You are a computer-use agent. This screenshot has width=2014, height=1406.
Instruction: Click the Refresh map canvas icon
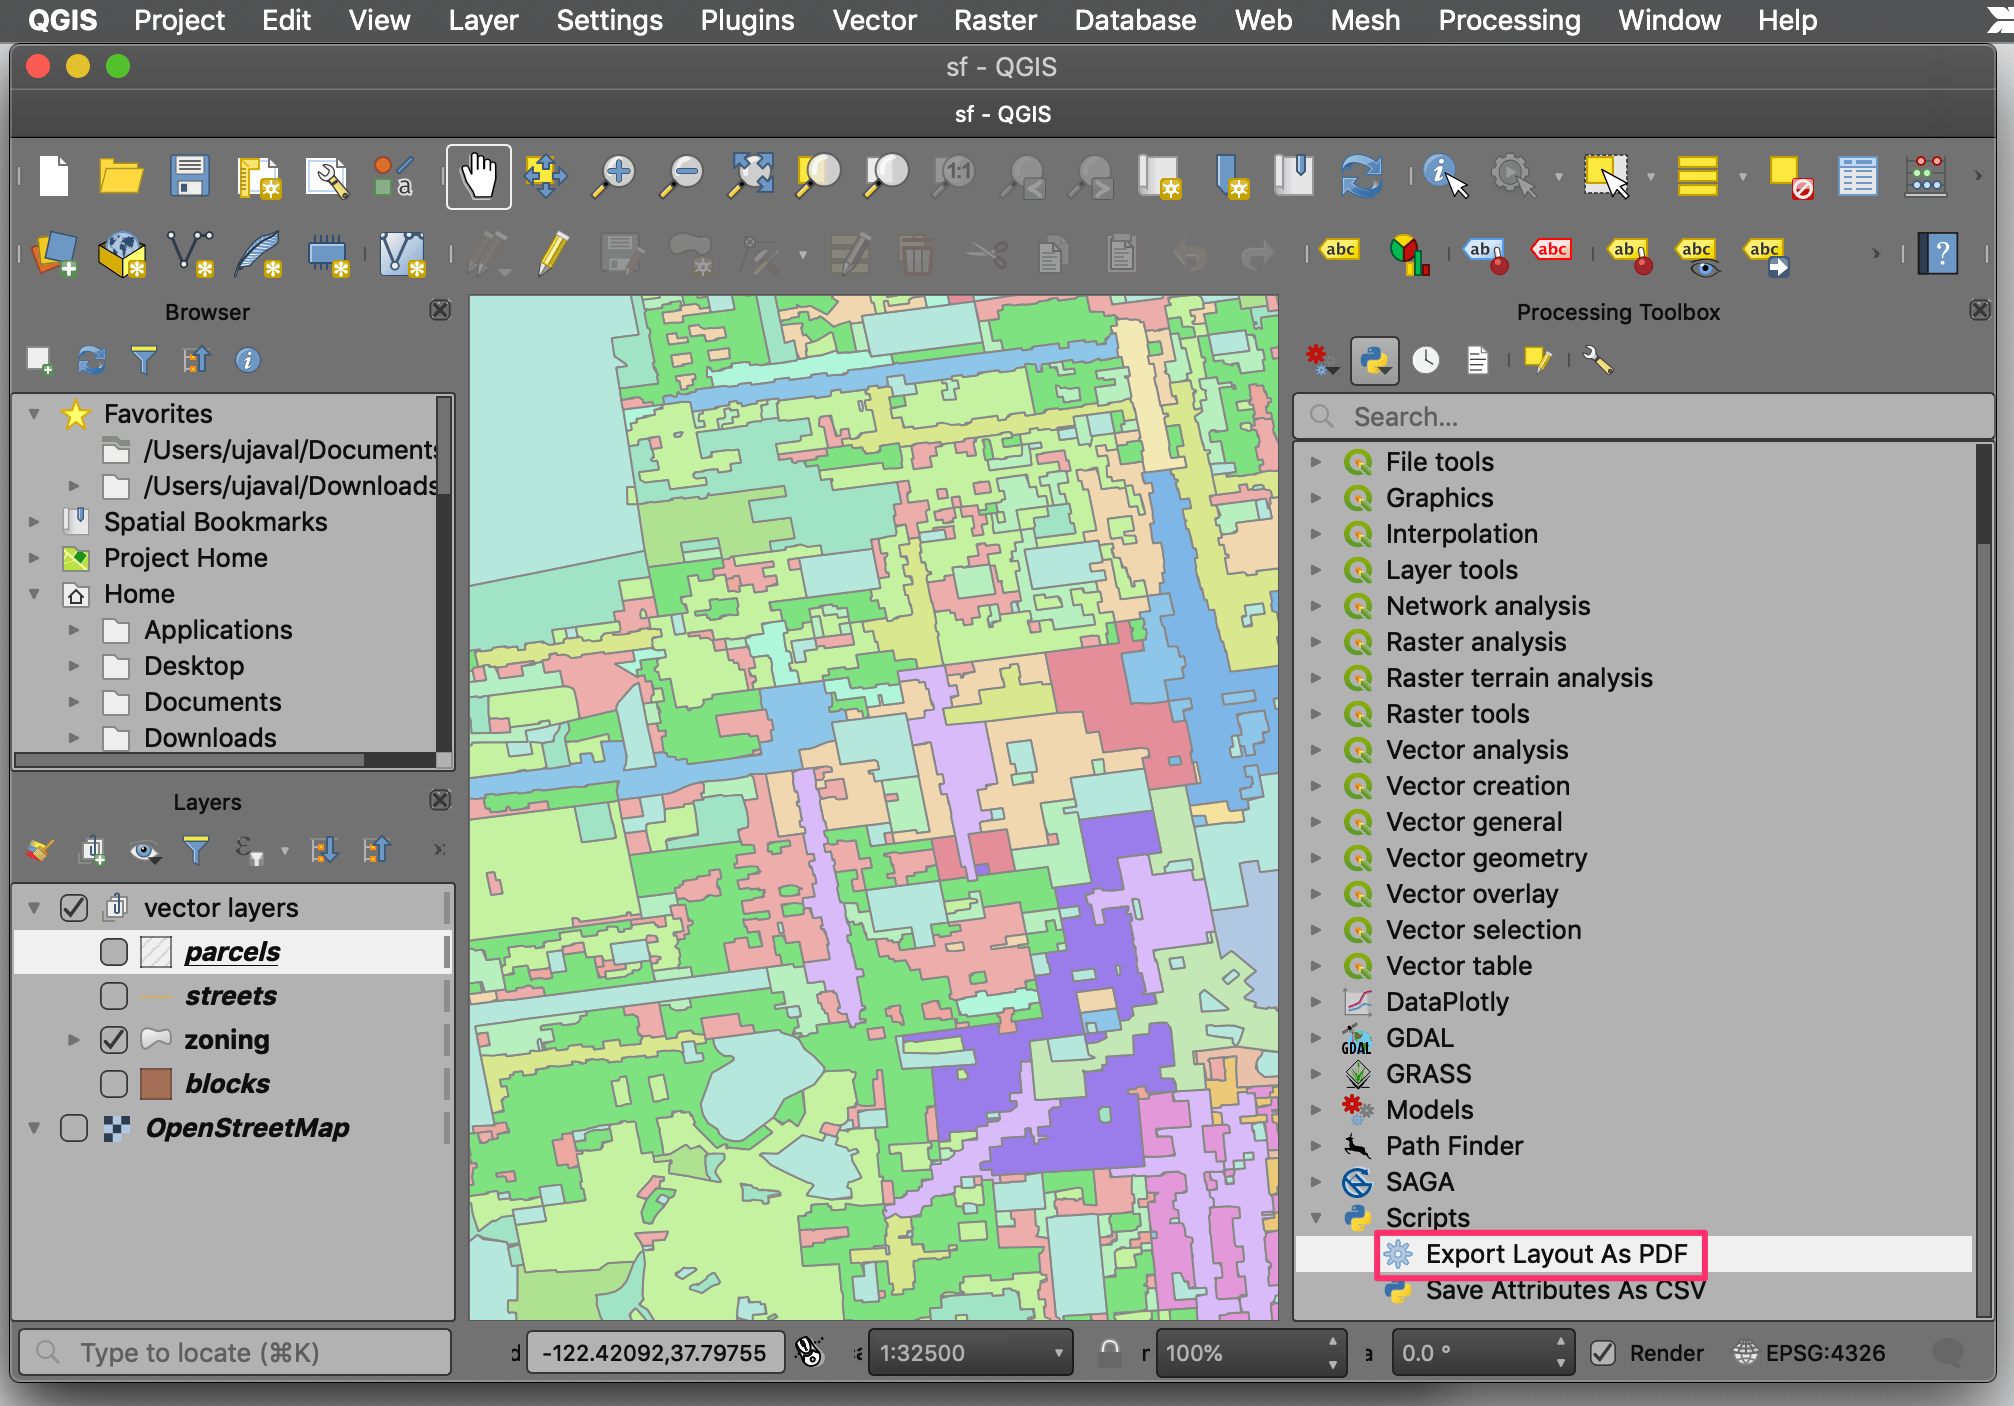click(x=1361, y=176)
